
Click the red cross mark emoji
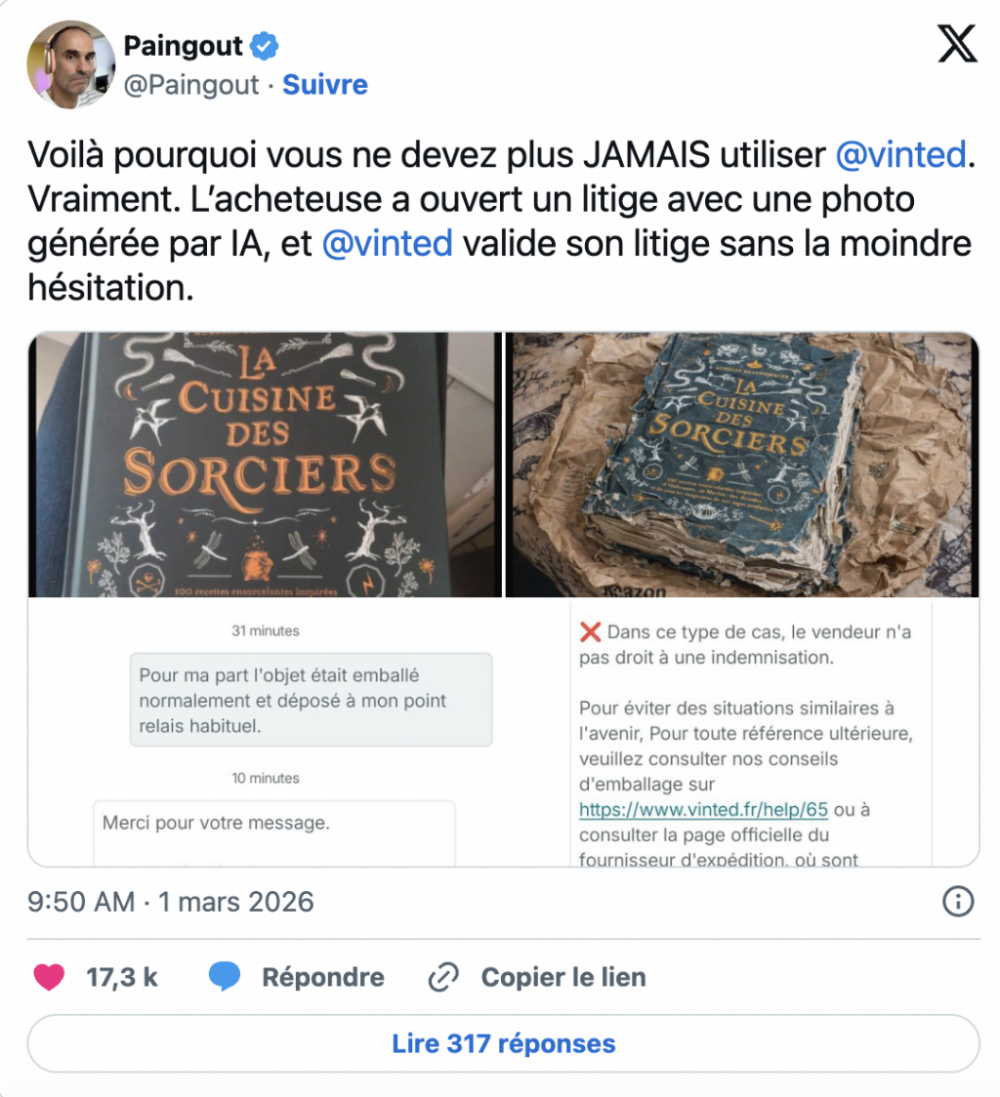pyautogui.click(x=590, y=632)
